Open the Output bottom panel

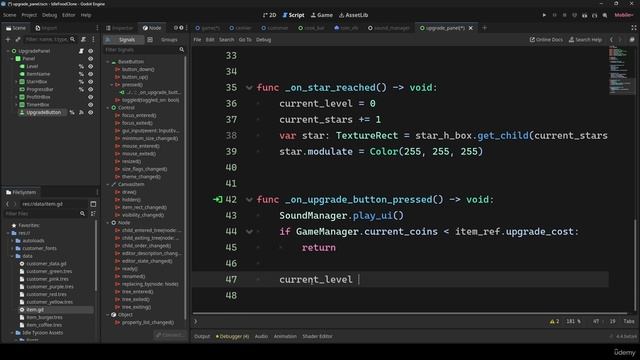[x=202, y=336]
